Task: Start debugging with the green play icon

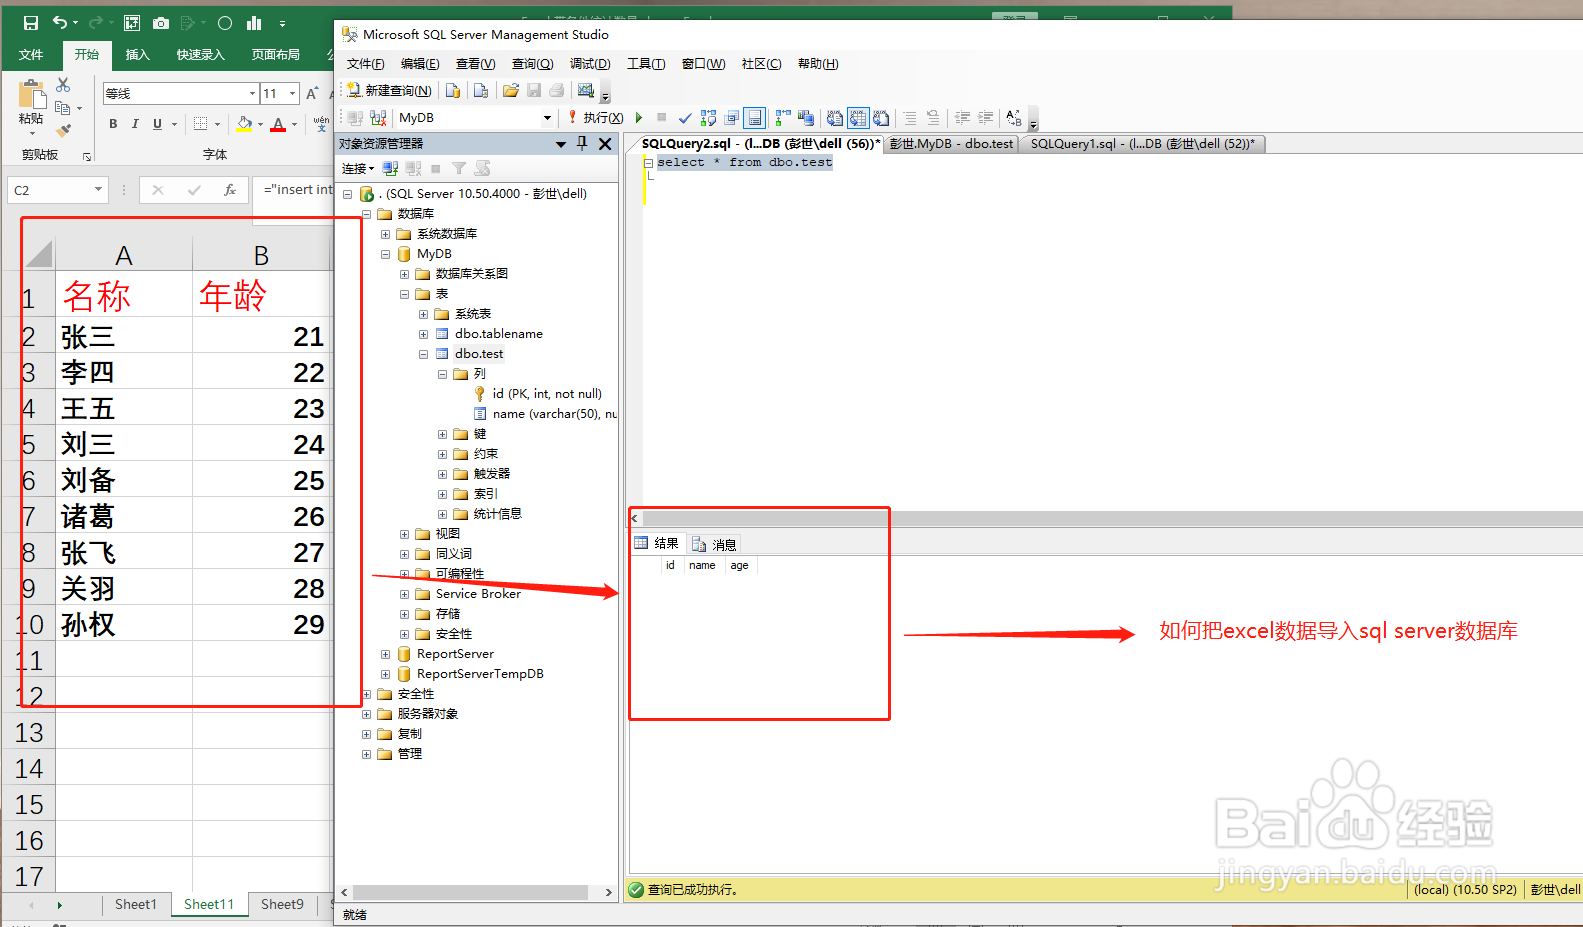Action: 639,118
